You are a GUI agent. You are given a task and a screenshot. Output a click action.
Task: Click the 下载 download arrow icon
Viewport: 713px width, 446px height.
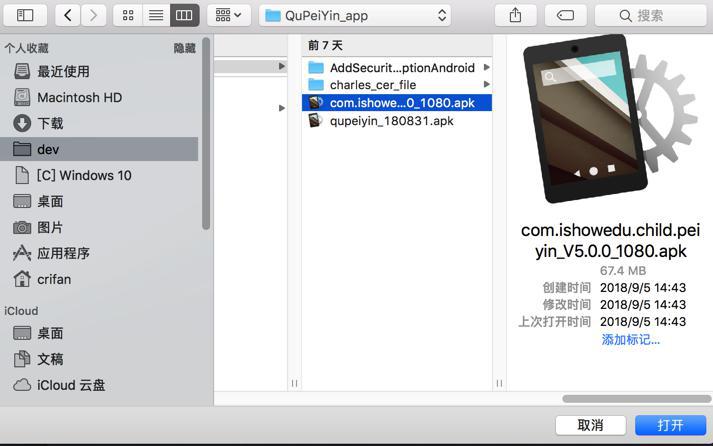click(x=22, y=123)
